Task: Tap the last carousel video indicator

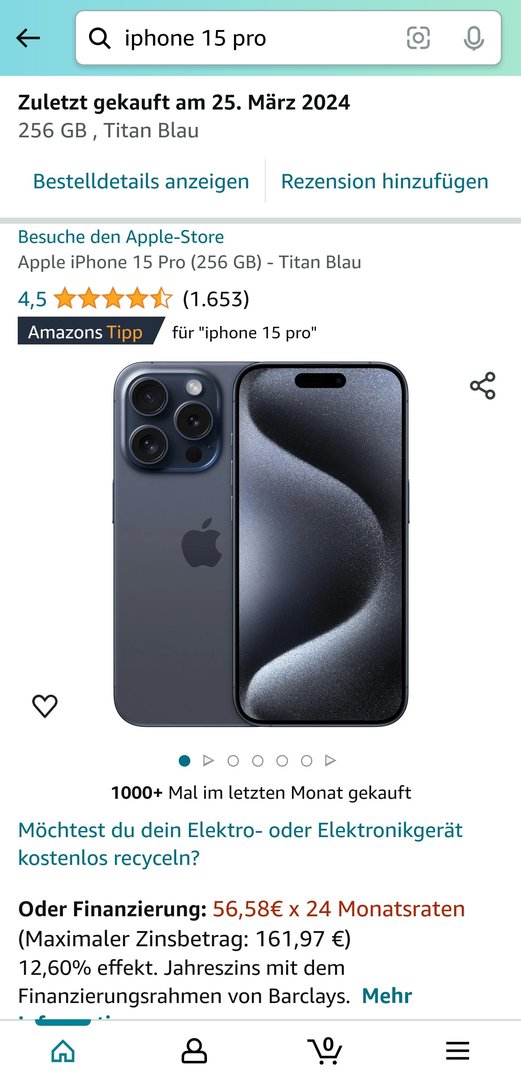Action: (330, 760)
